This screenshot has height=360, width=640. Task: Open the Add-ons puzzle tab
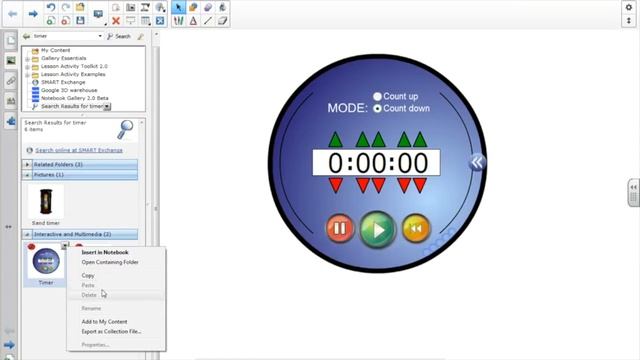11,121
